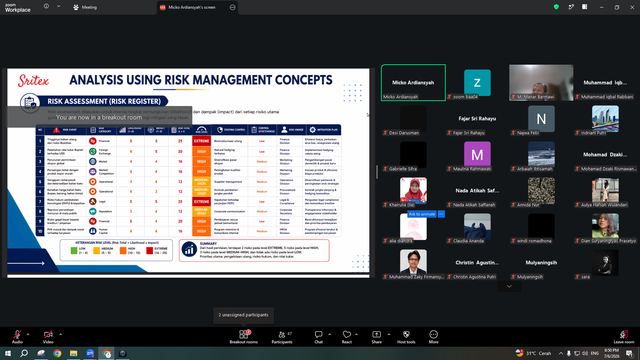Click the green encryption shield icon
Viewport: 640px width, 360px height.
click(x=556, y=7)
